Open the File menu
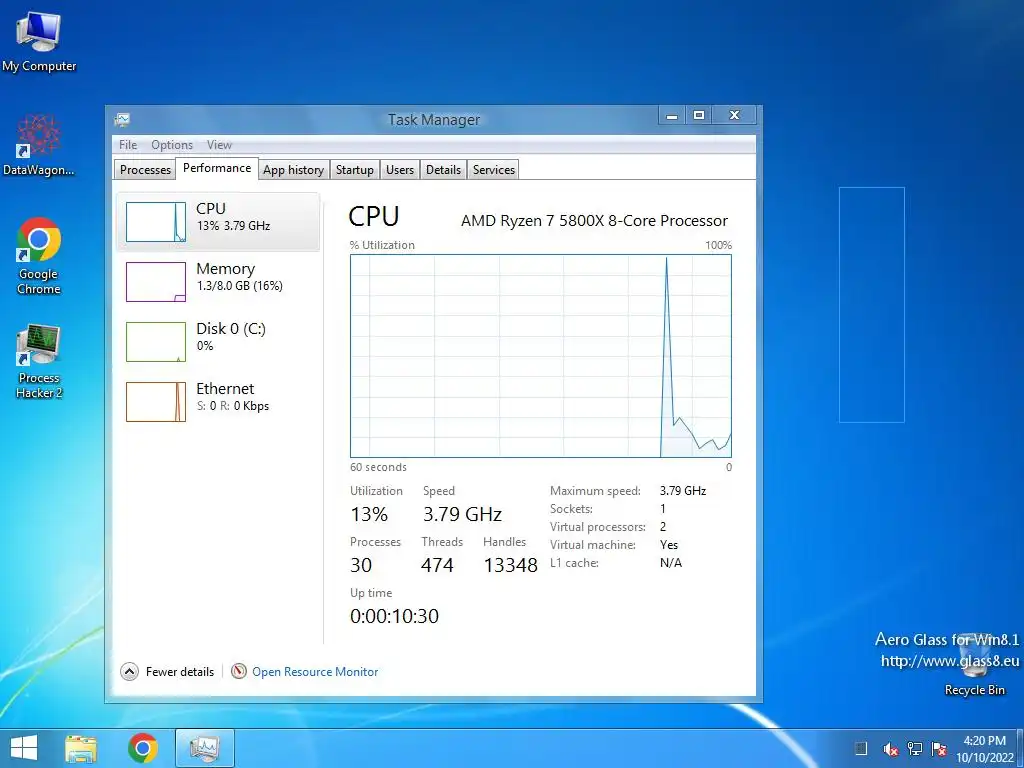 (128, 144)
